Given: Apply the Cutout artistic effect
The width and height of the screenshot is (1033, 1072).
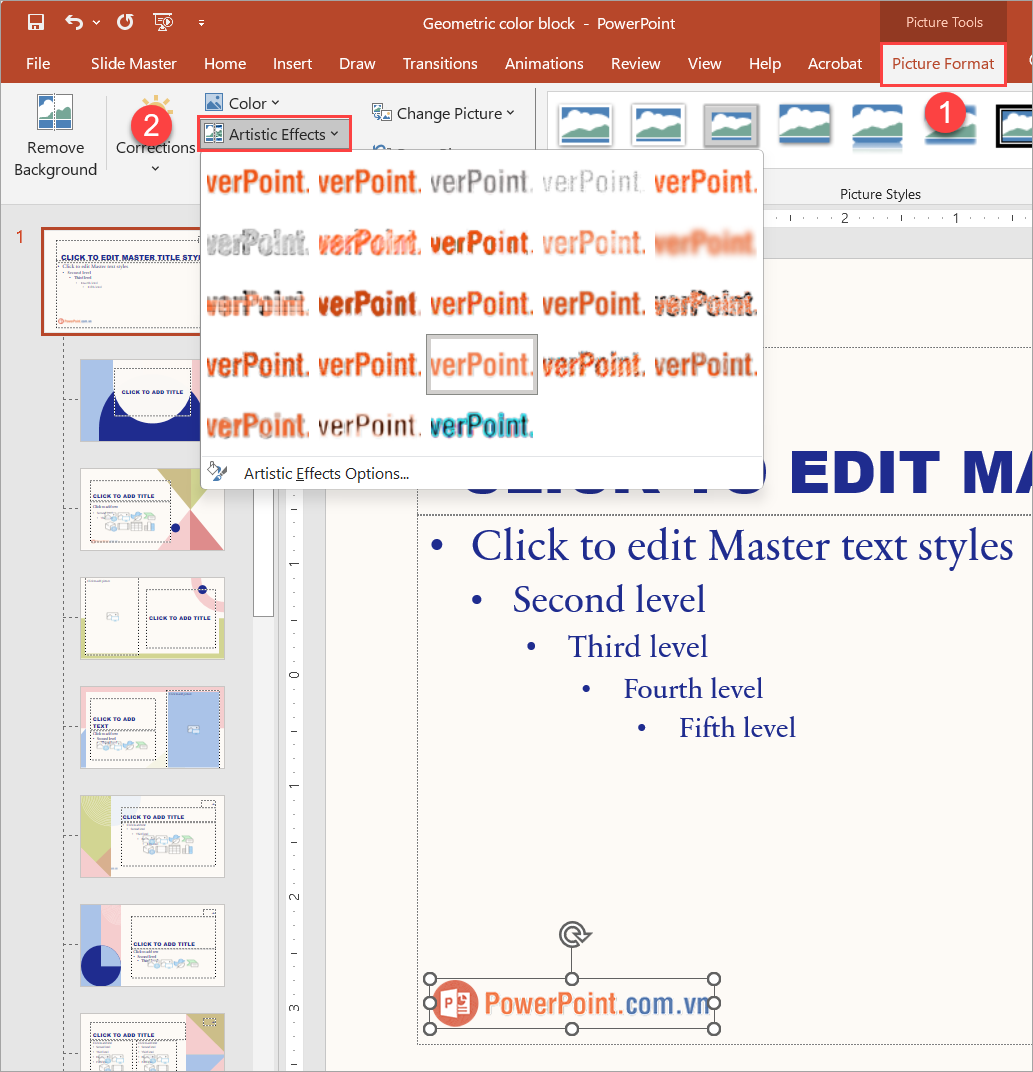Looking at the screenshot, I should point(256,425).
